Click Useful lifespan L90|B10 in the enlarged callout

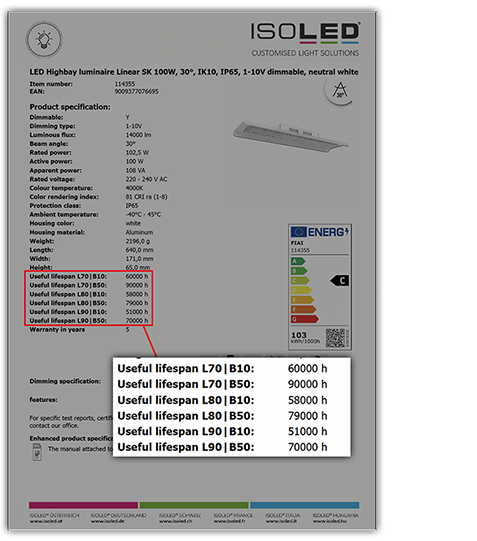186,431
